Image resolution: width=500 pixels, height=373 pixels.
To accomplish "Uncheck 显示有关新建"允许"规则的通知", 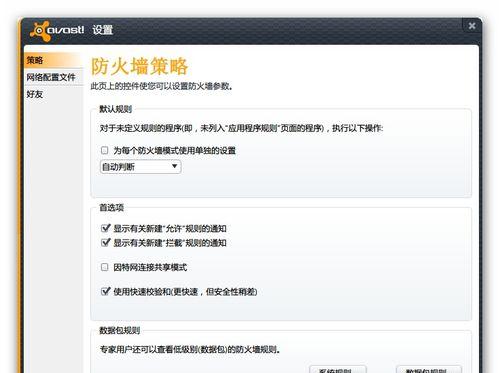I will coord(105,228).
